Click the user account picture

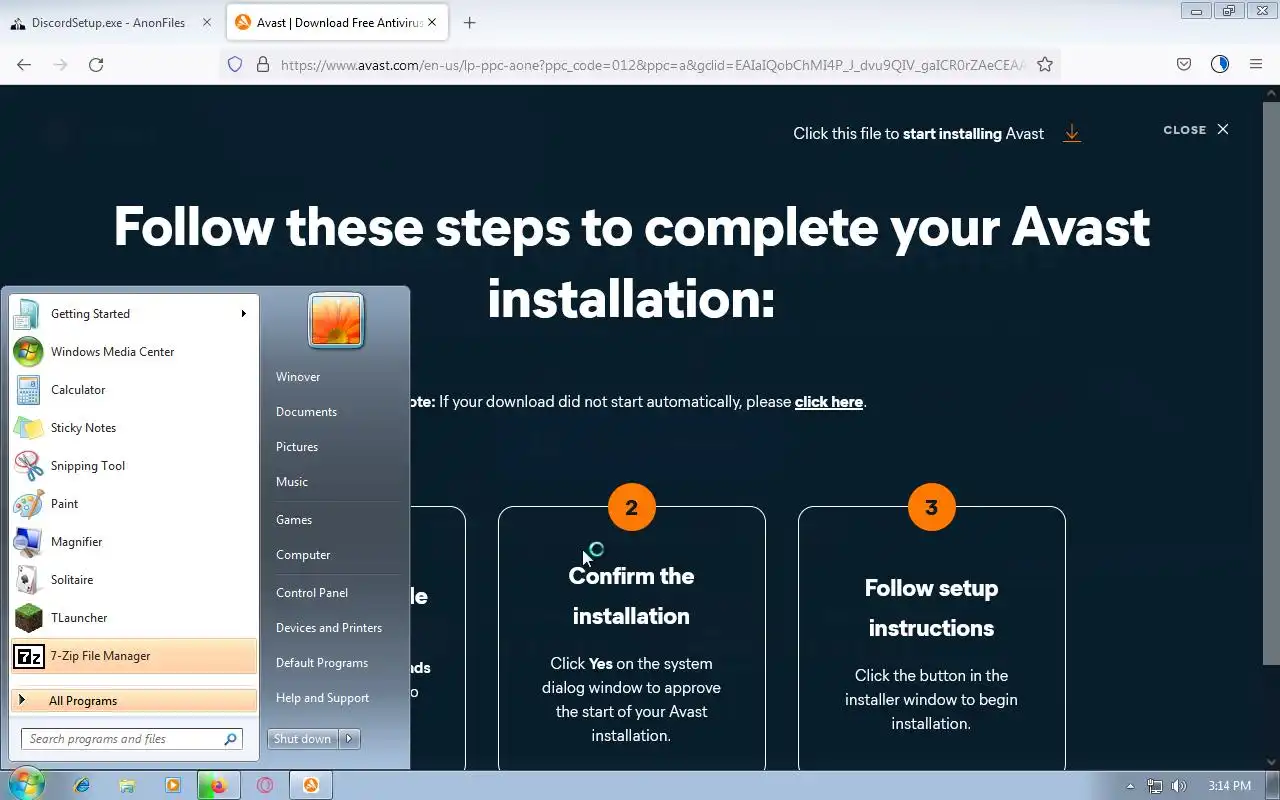[336, 320]
